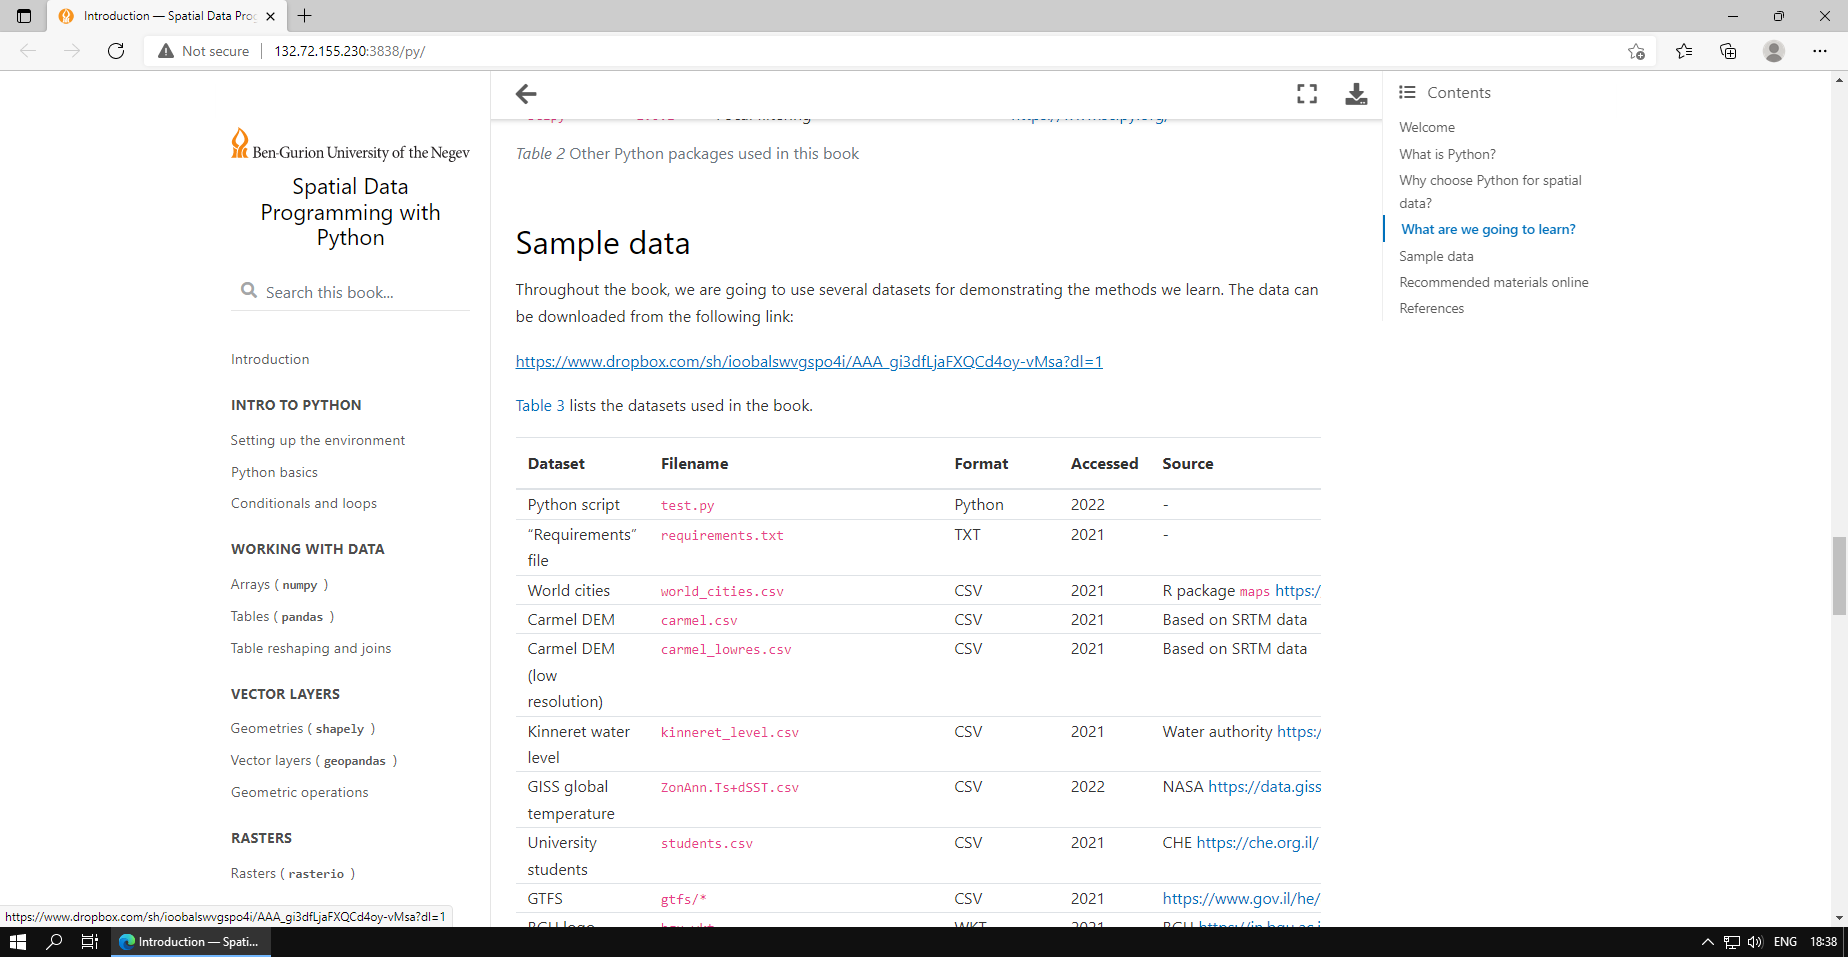Screen dimensions: 1848x957
Task: Open the browser profile avatar
Action: pos(1774,51)
